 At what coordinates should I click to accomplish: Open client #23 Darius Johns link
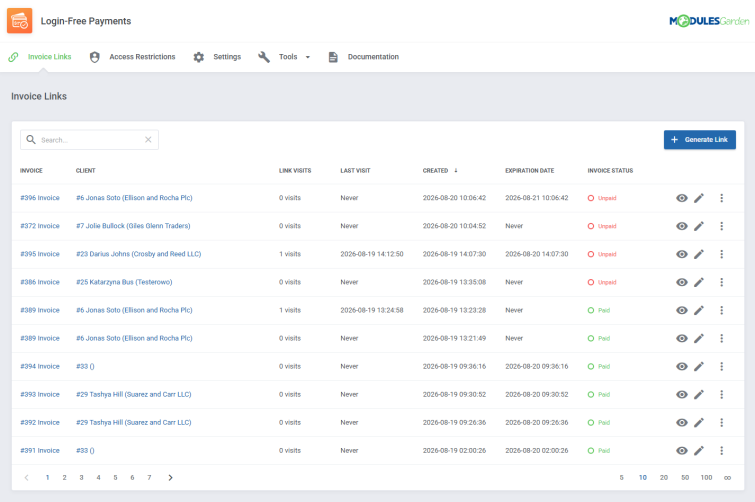pos(139,254)
